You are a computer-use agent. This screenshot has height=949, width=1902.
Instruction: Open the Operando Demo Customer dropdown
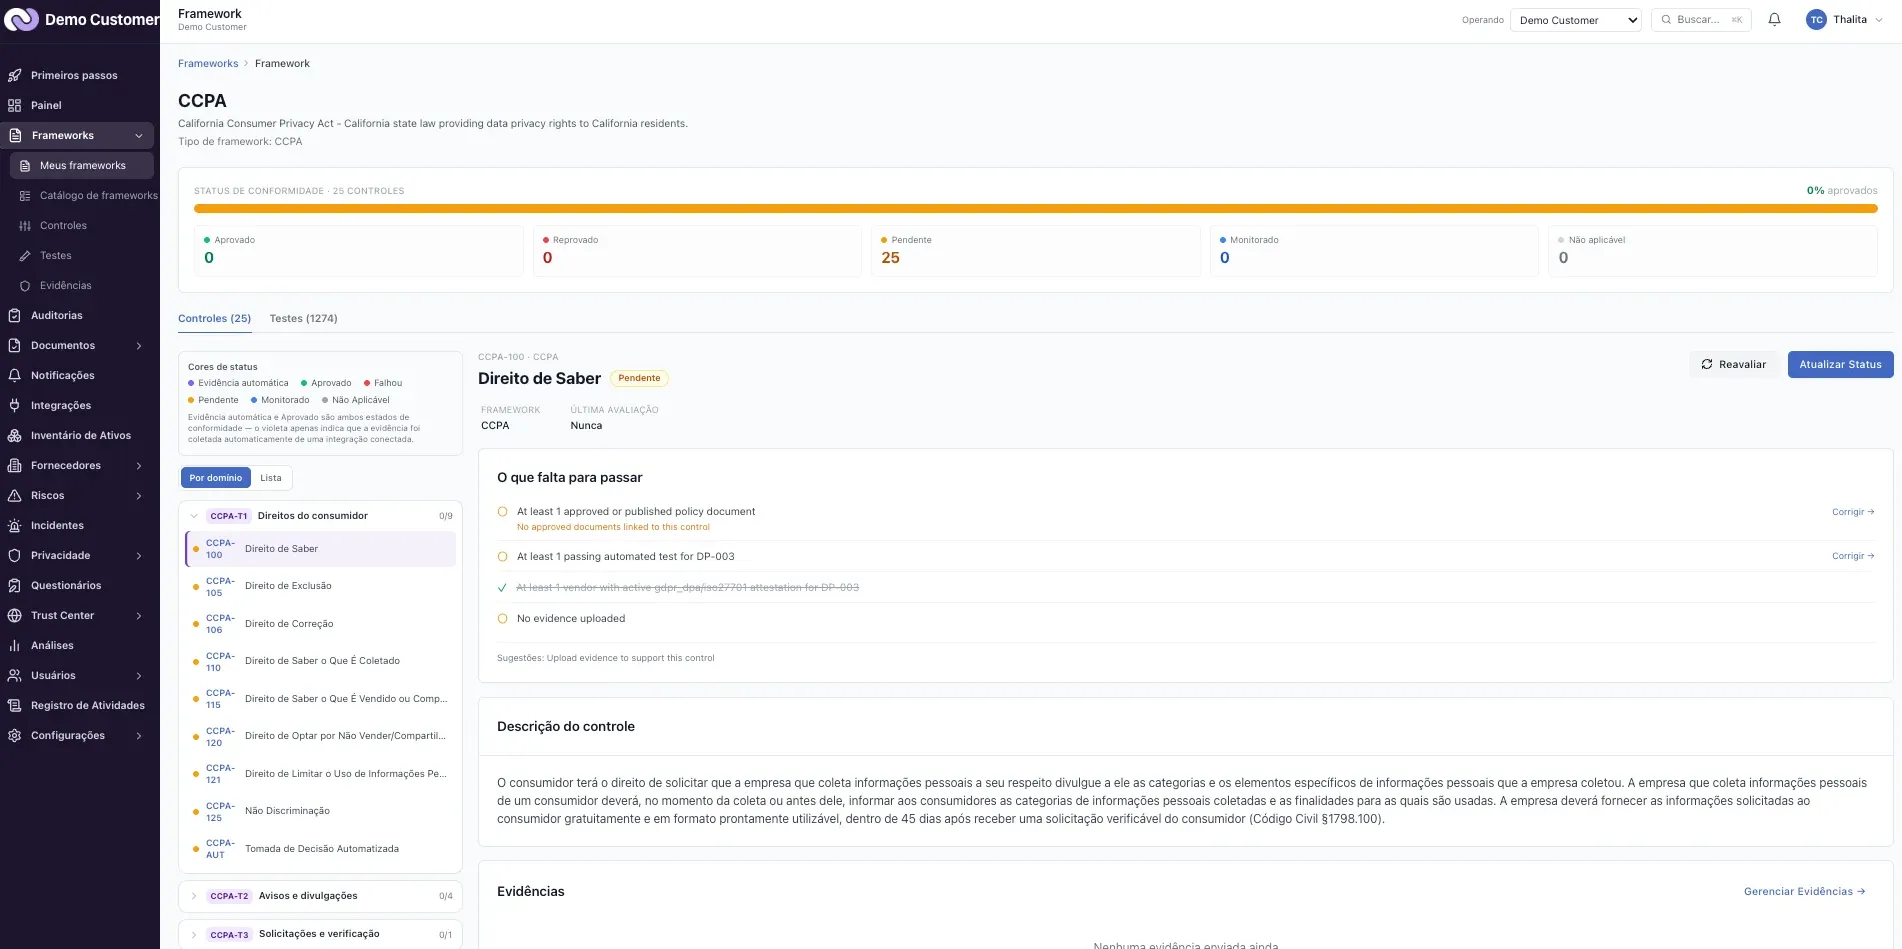click(x=1576, y=20)
